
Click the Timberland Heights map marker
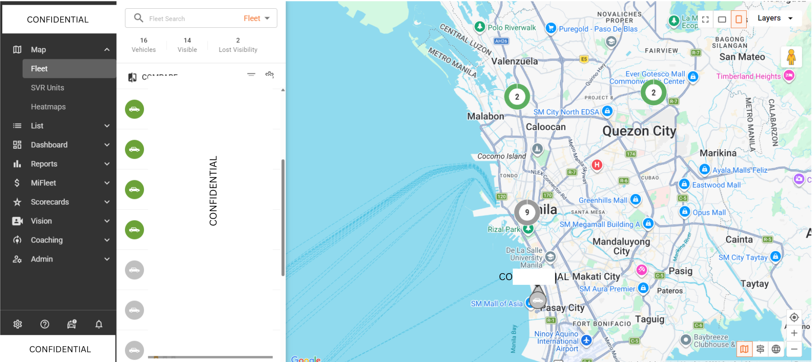pos(789,76)
